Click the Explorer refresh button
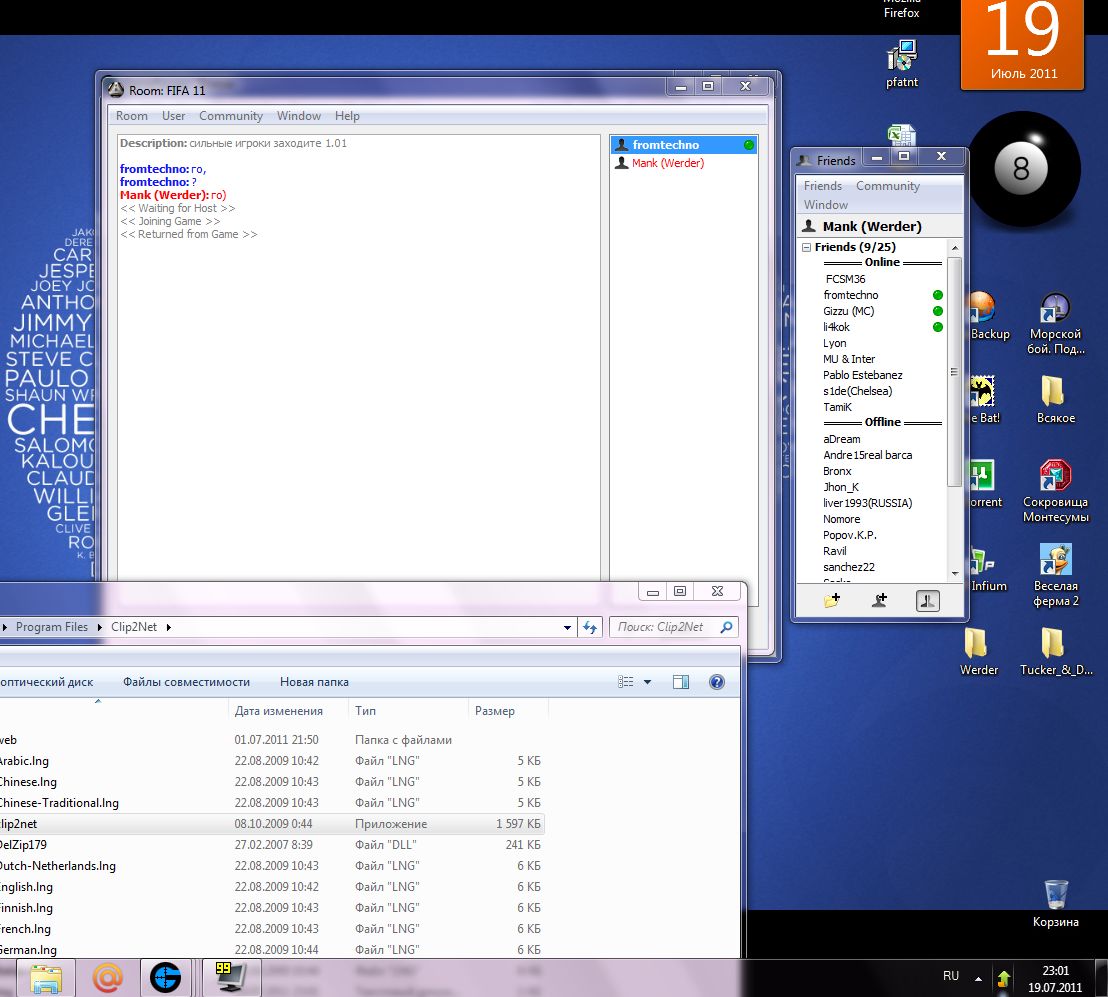 (590, 627)
